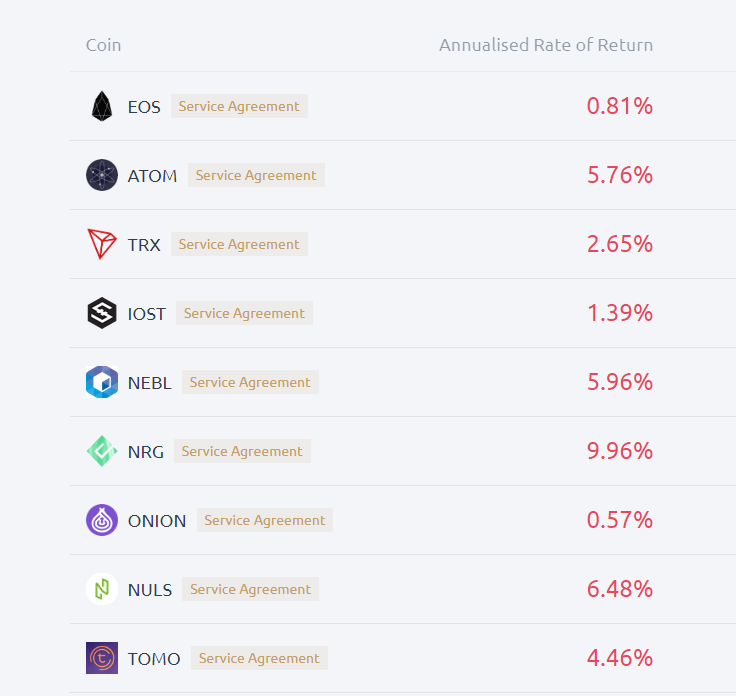View the TRX Service Agreement
Screen dimensions: 736x696
[x=239, y=244]
